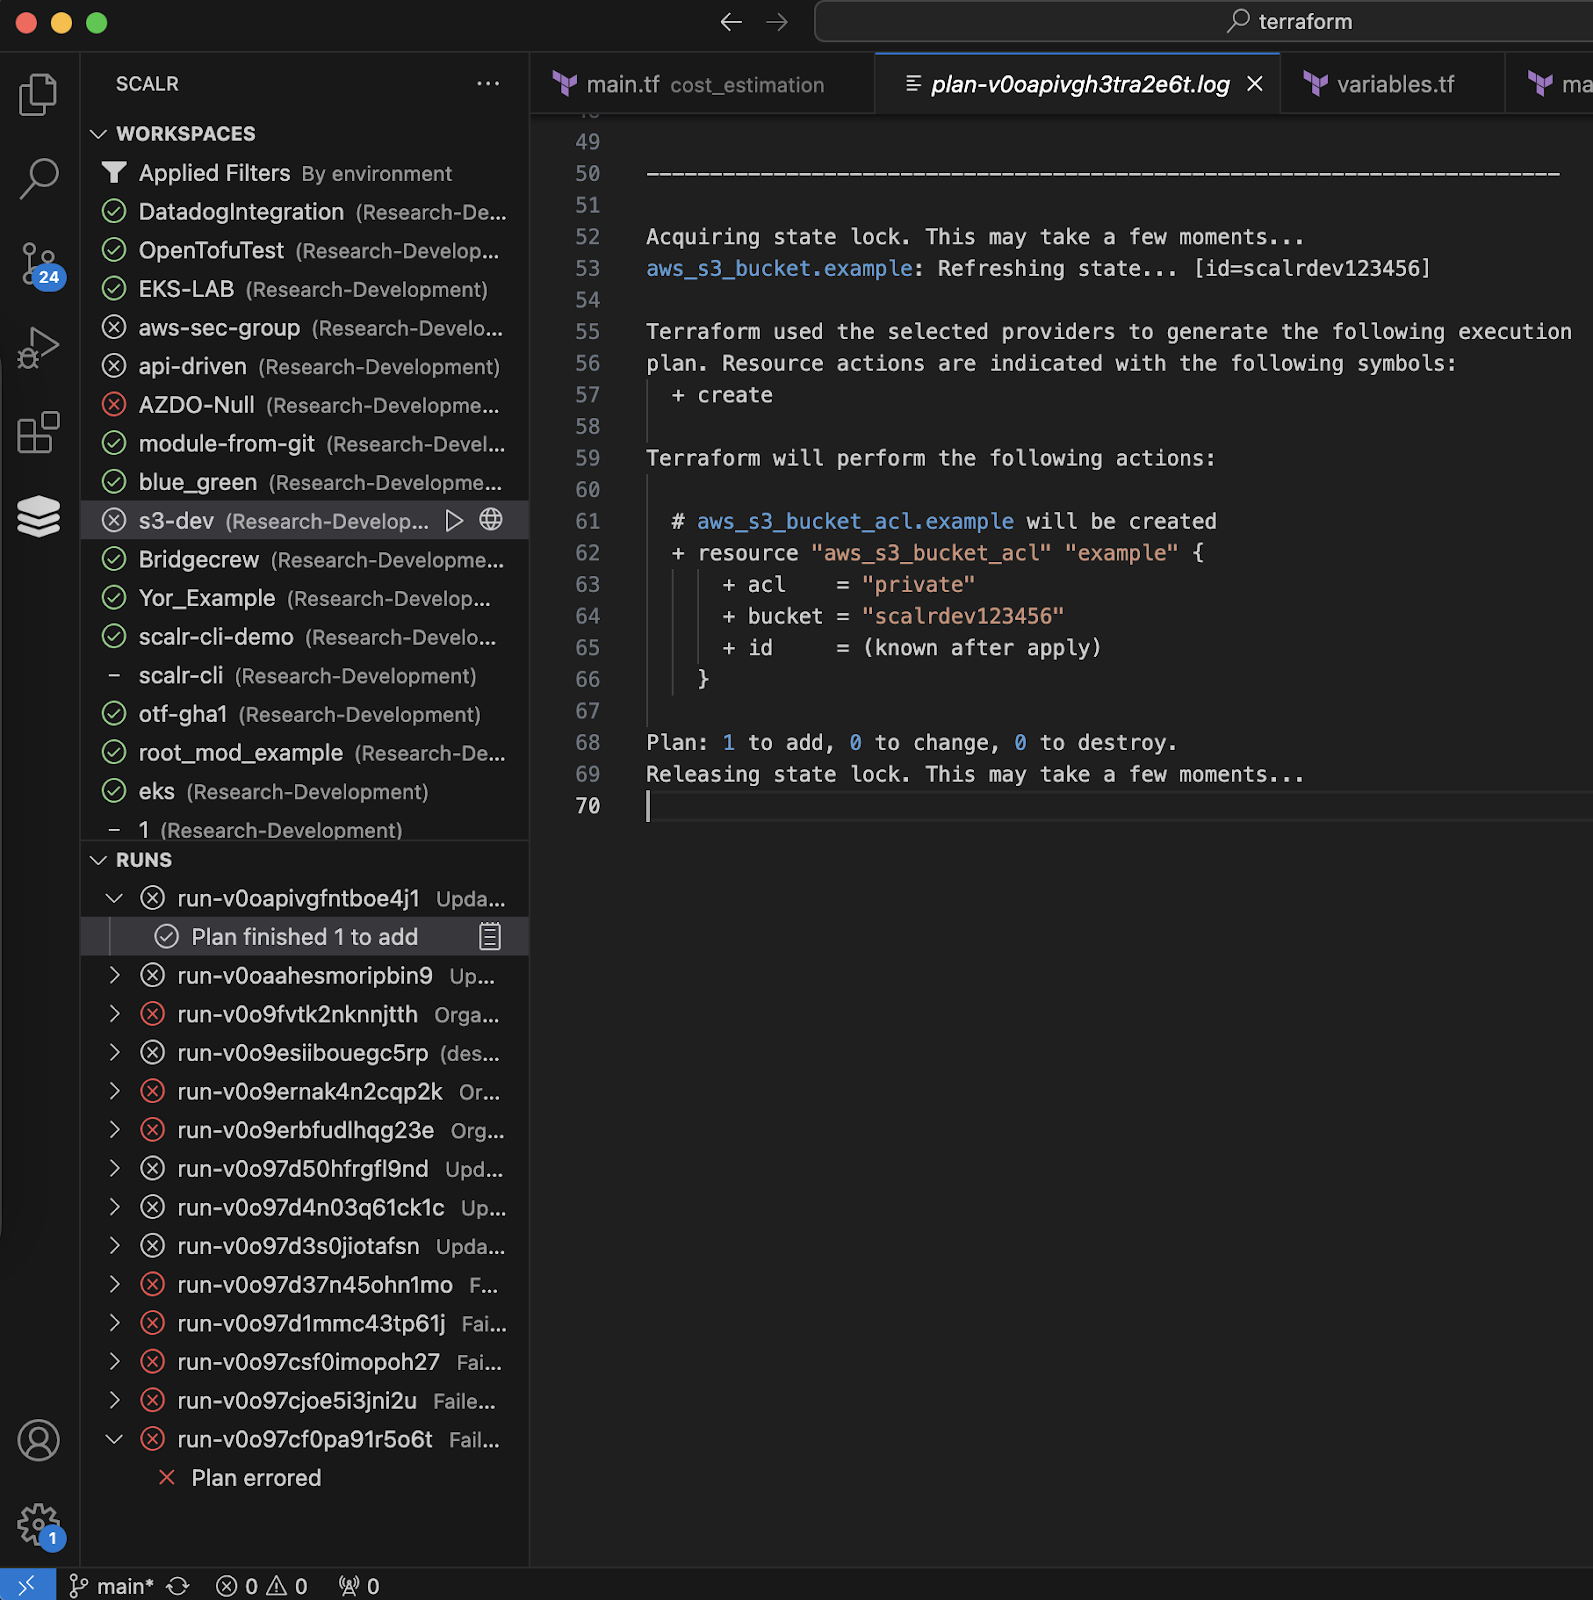Image resolution: width=1593 pixels, height=1600 pixels.
Task: Collapse run-v0o97cf0pa91r5o6t node
Action: click(114, 1439)
